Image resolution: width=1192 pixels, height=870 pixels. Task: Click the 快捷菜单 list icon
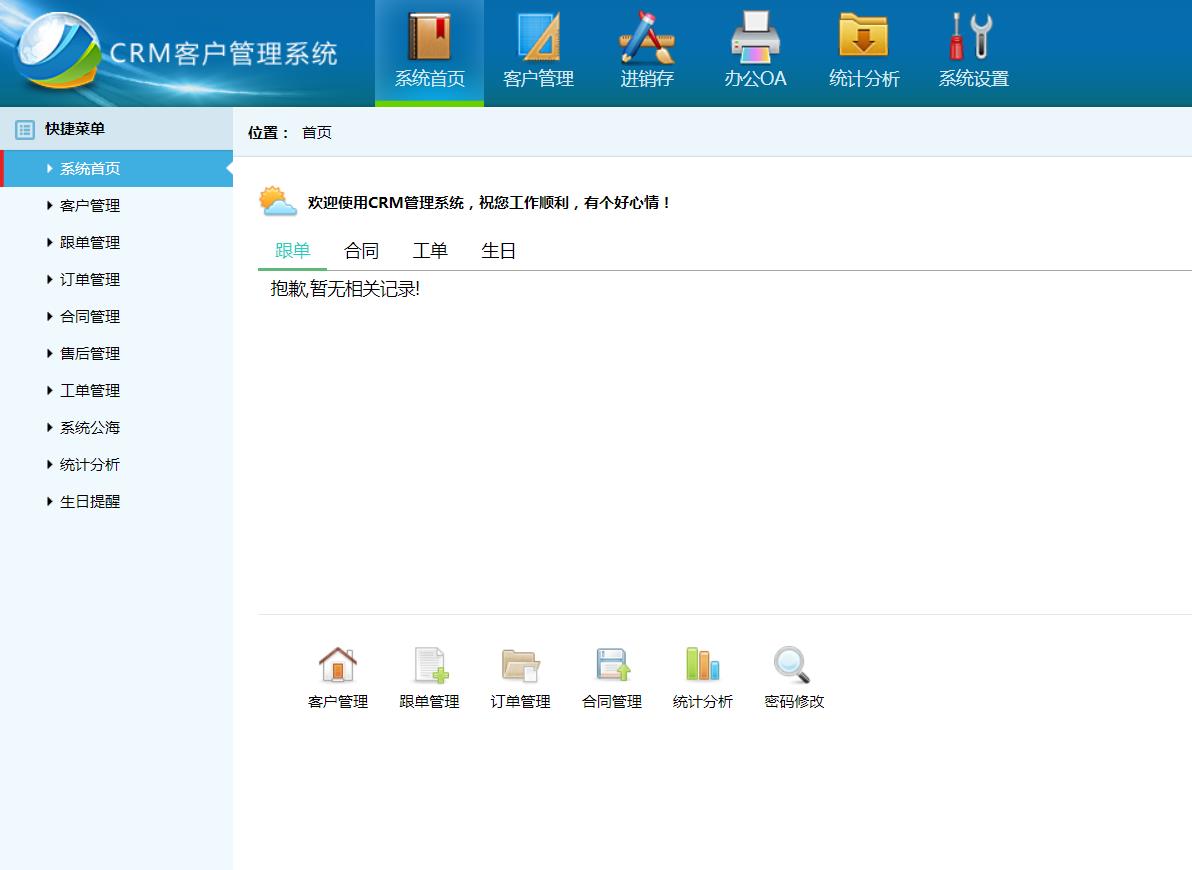(x=25, y=129)
